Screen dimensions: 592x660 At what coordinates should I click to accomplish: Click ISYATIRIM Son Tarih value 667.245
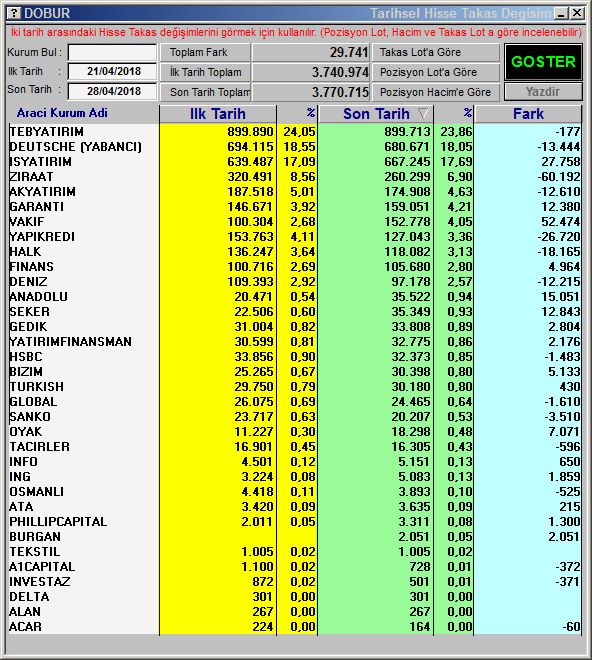pyautogui.click(x=408, y=162)
